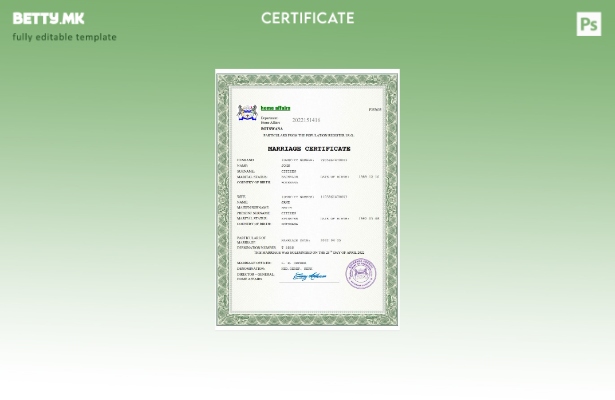Click the Photoshop Ps icon
This screenshot has height=400, width=615.
coord(588,24)
